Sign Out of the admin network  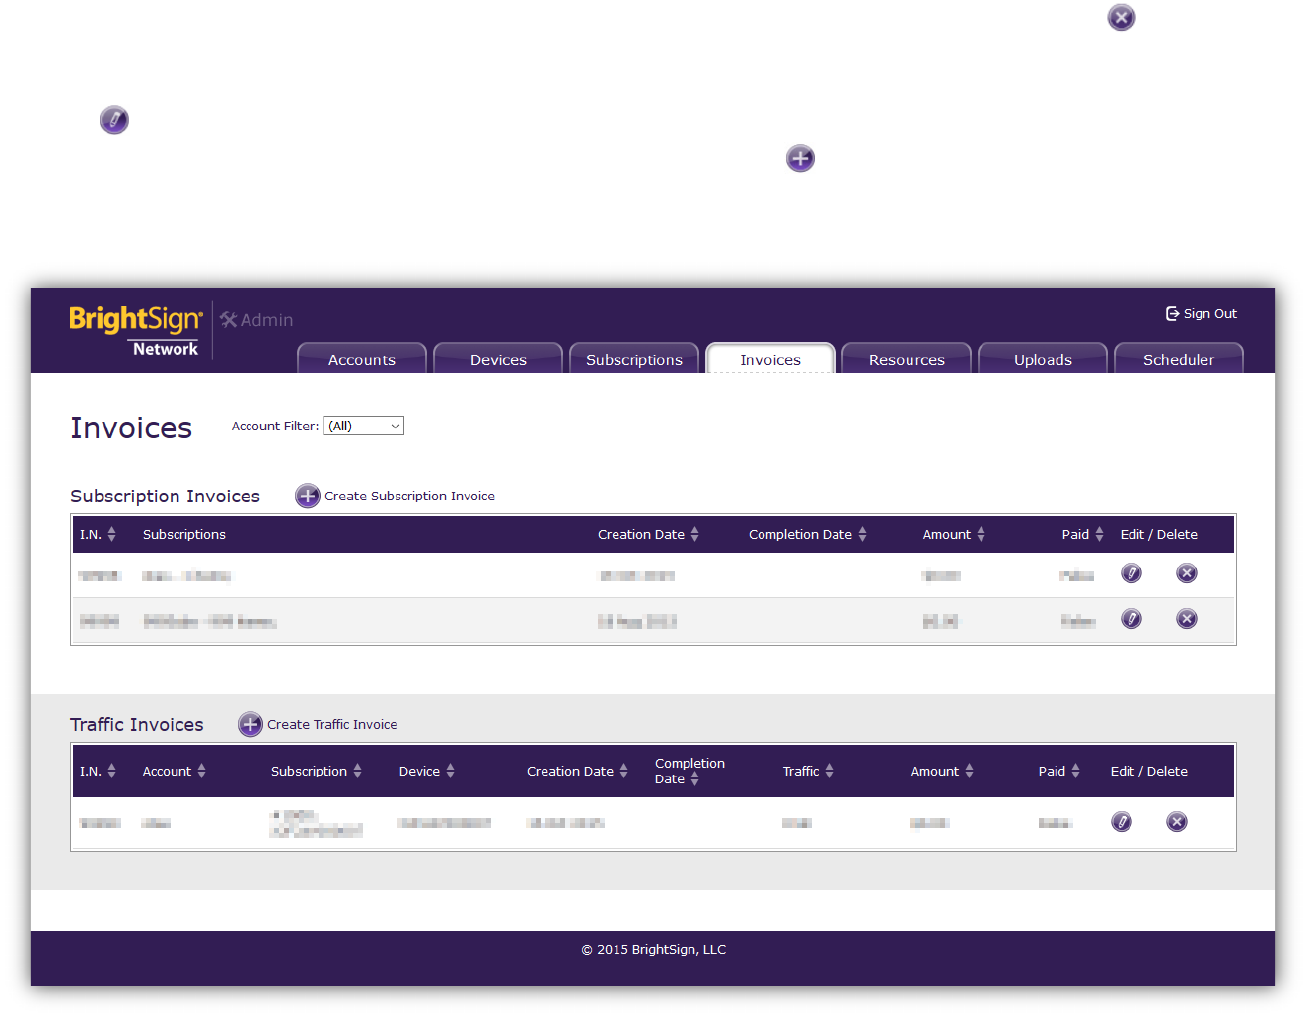click(x=1201, y=314)
